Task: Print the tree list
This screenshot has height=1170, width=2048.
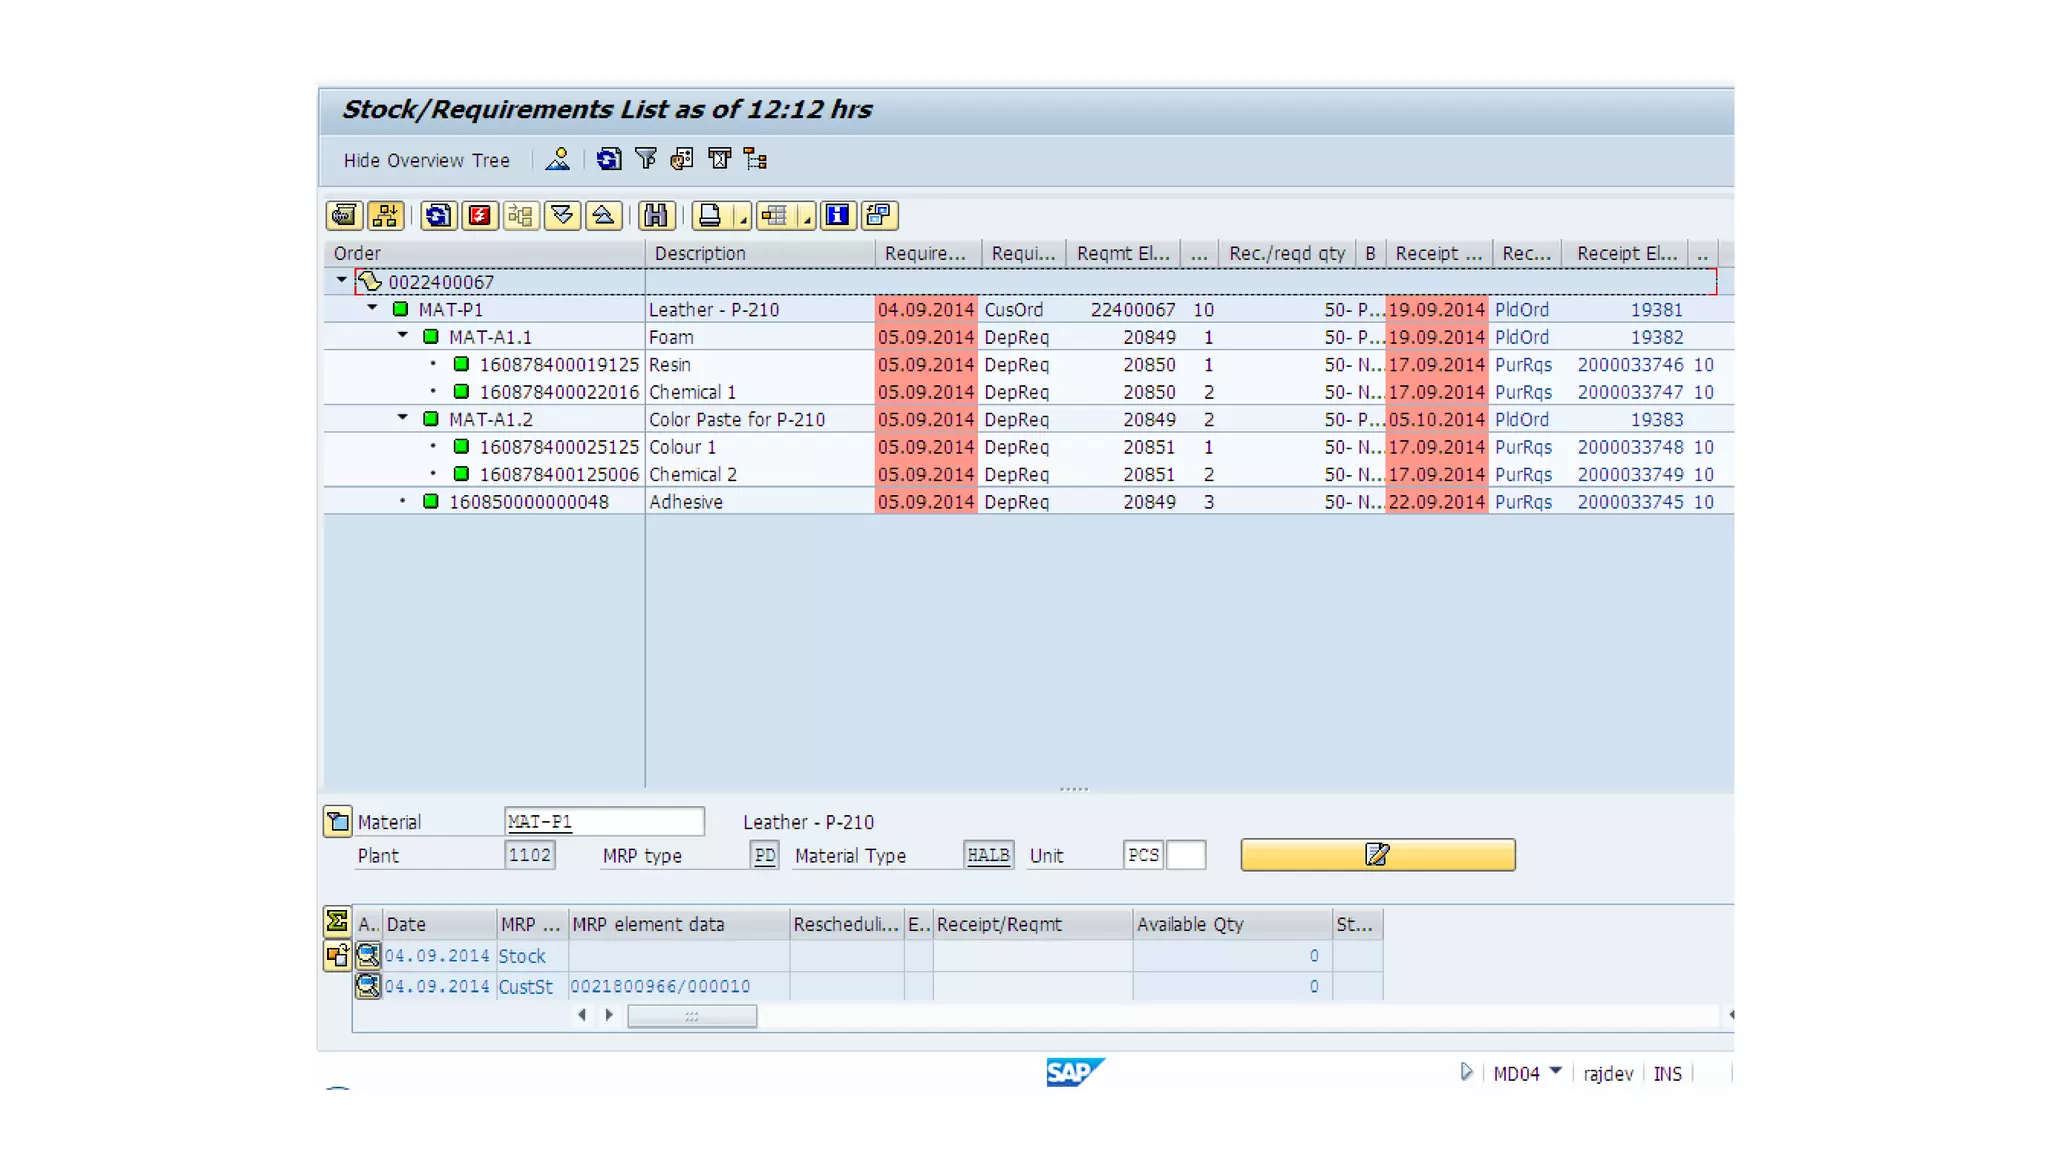Action: point(710,215)
